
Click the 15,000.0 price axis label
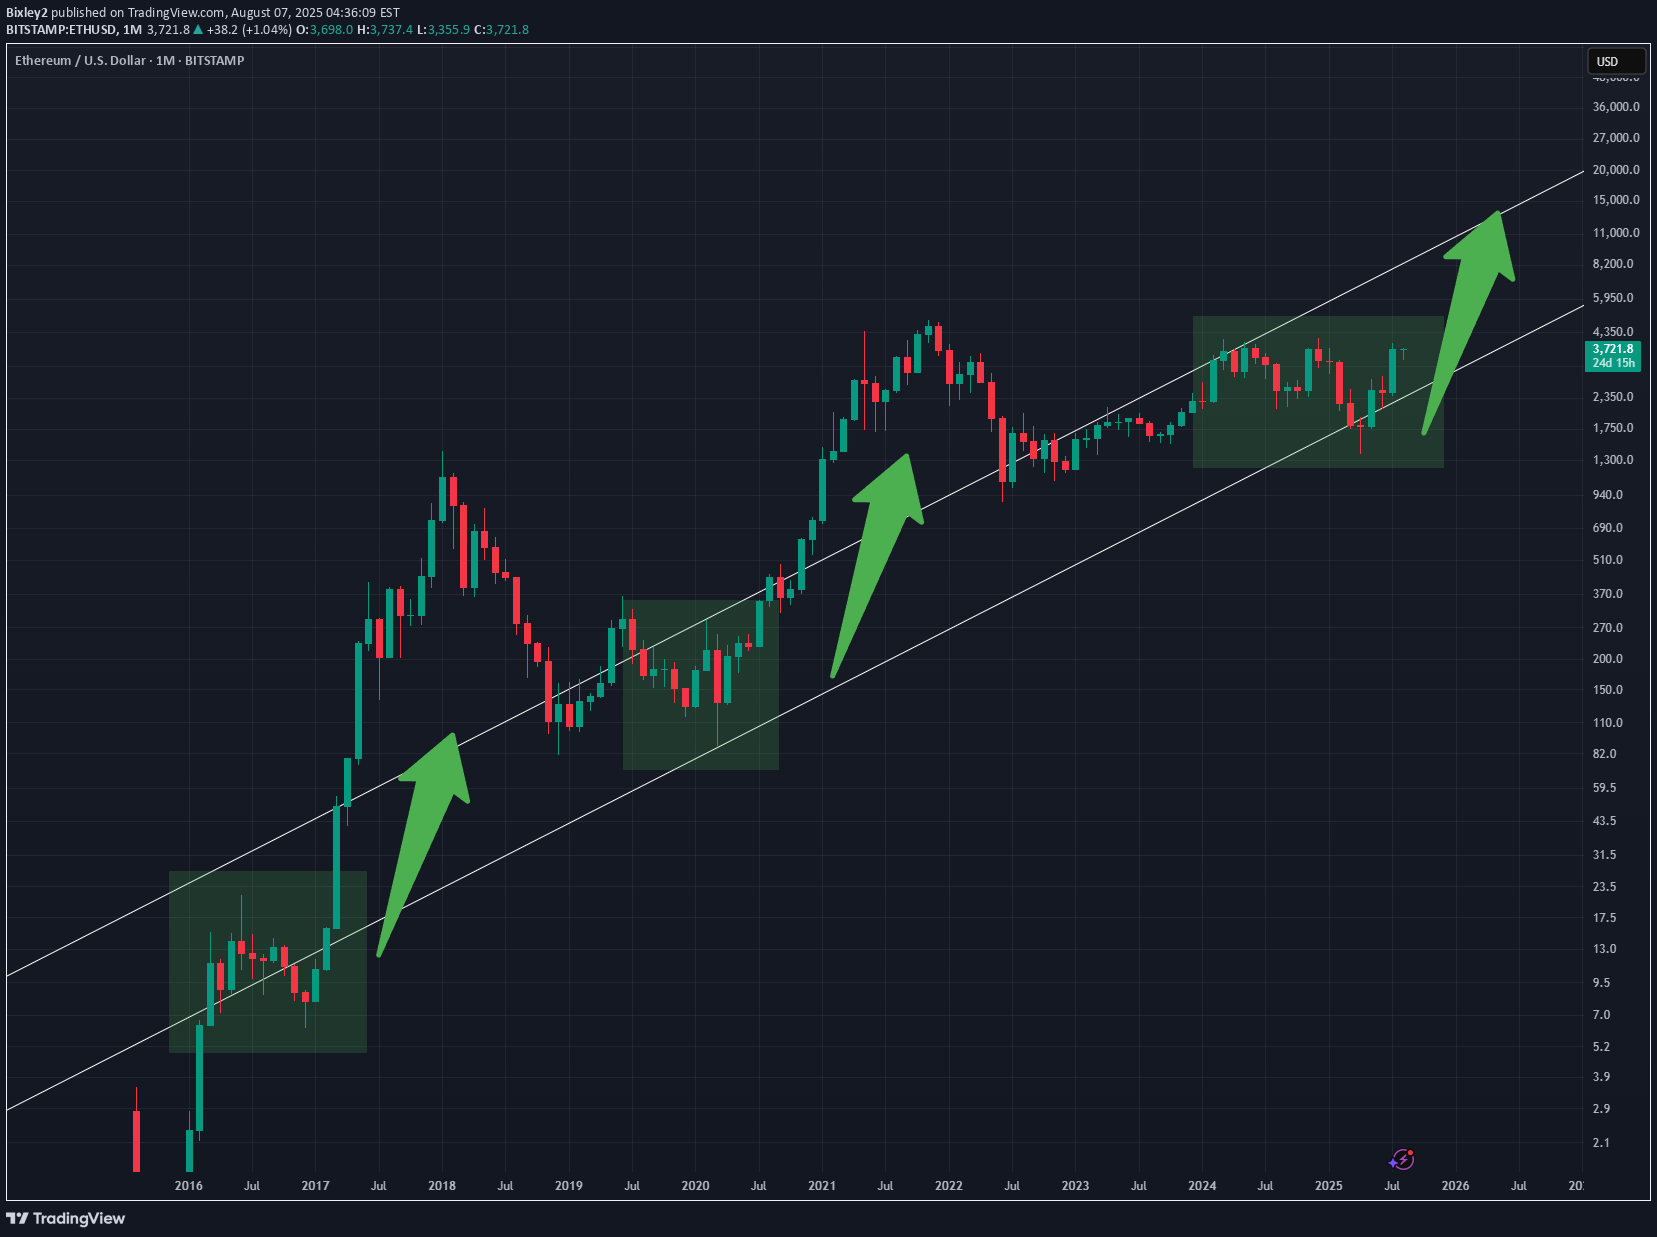1616,200
